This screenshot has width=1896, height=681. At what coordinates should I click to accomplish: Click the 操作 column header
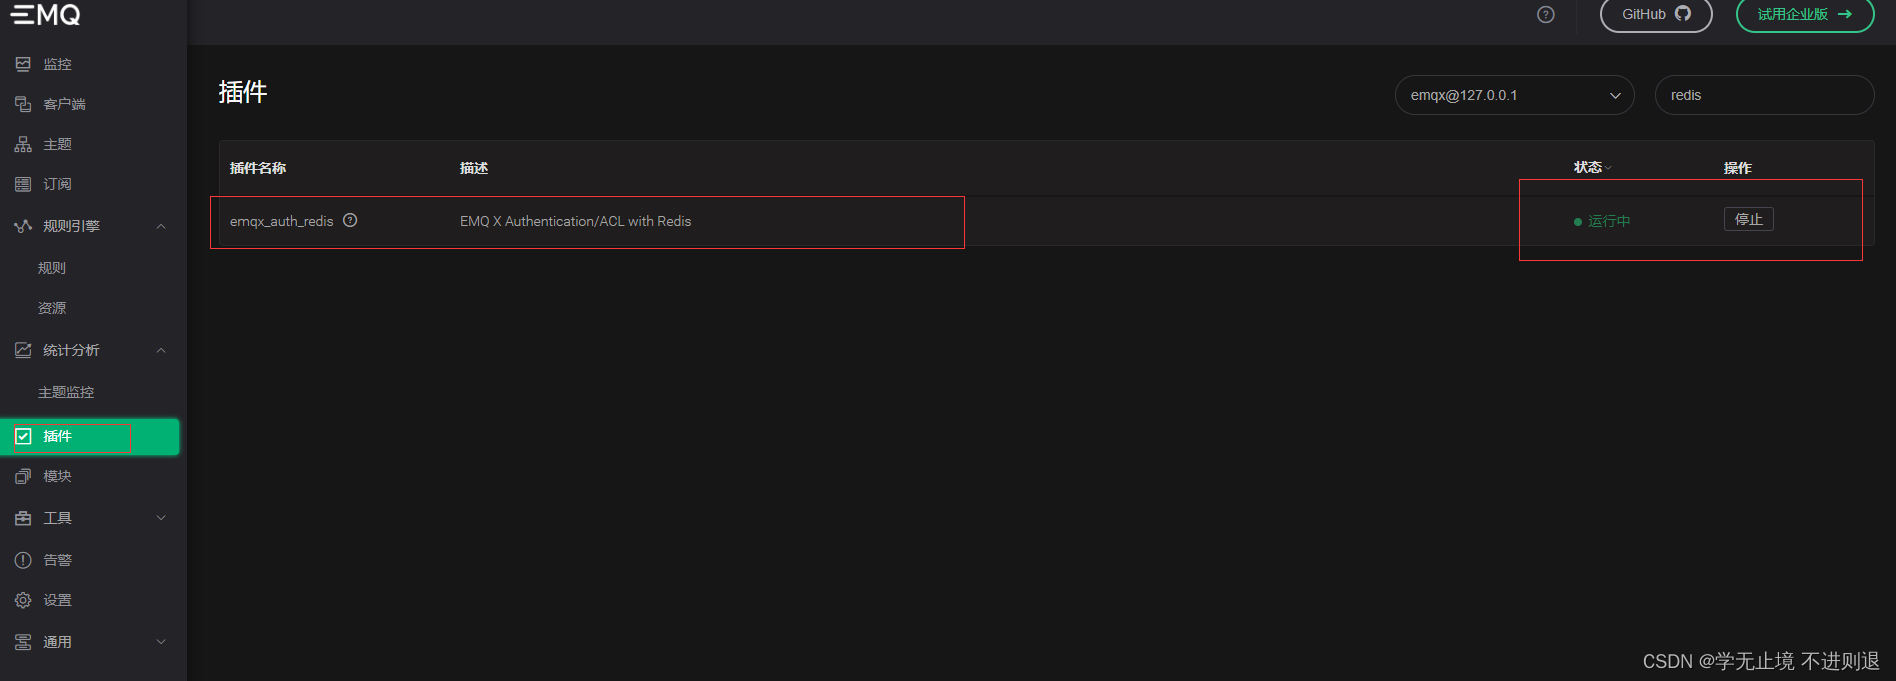click(x=1738, y=168)
